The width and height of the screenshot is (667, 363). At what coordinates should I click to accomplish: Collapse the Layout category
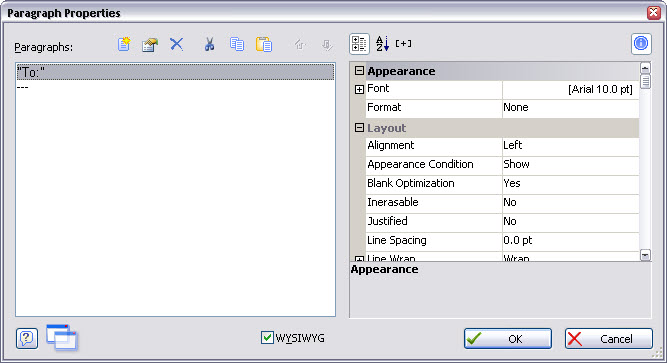pos(359,128)
